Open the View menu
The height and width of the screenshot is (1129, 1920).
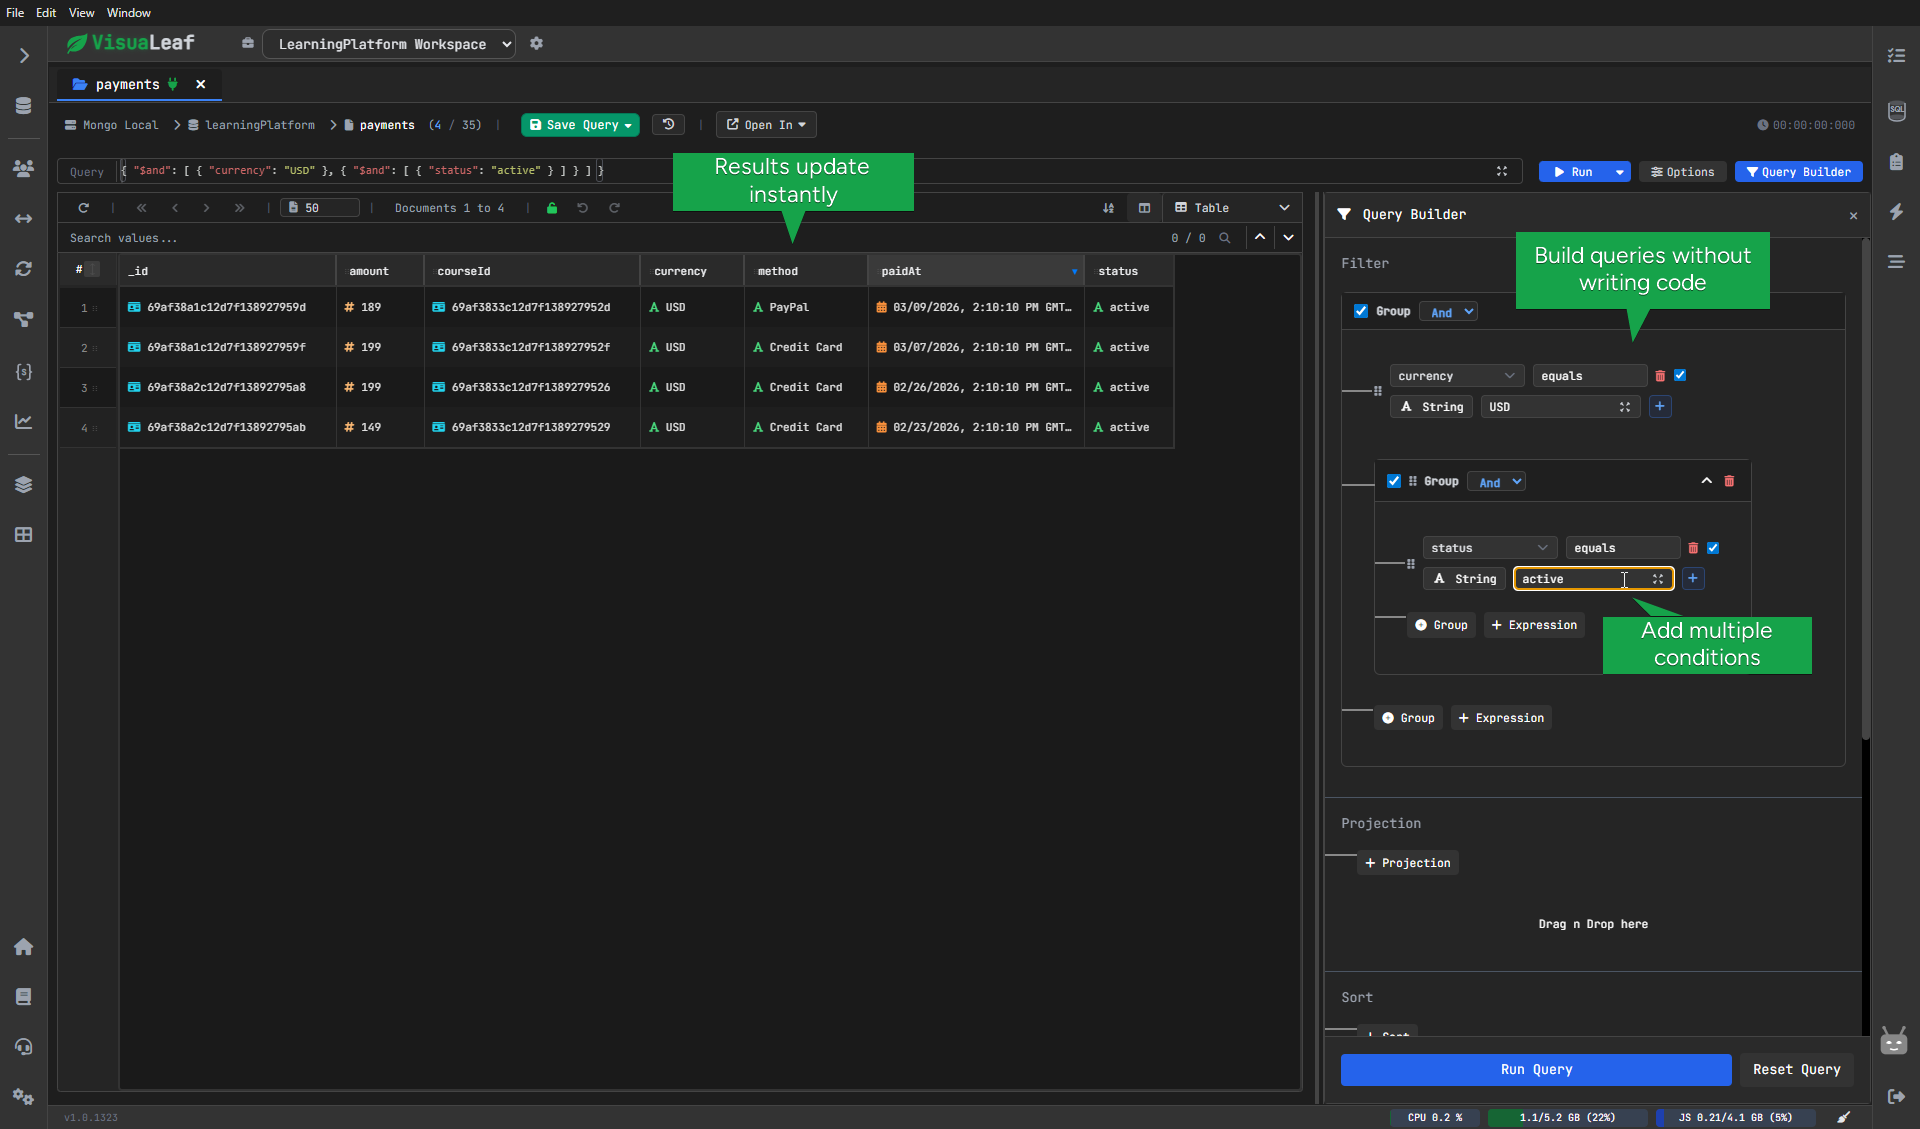tap(81, 12)
